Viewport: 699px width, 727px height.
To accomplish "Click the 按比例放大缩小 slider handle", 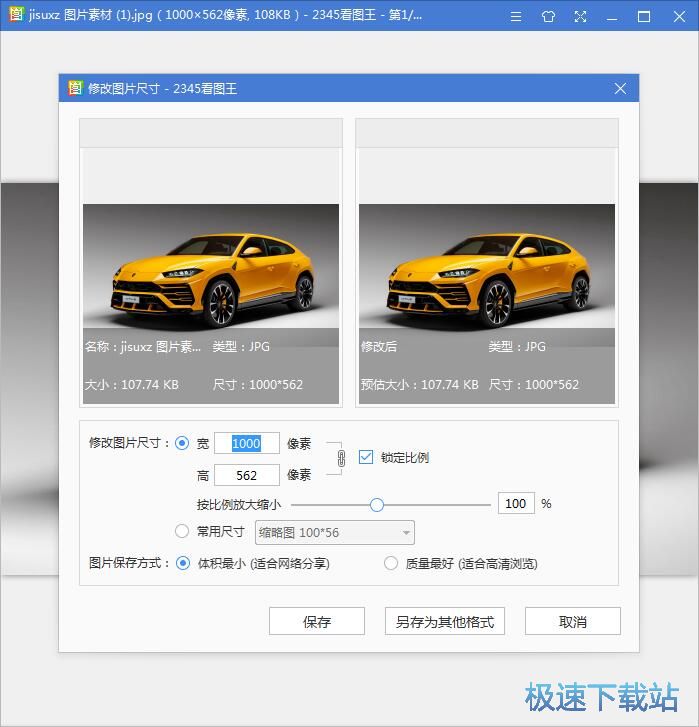I will pos(377,504).
